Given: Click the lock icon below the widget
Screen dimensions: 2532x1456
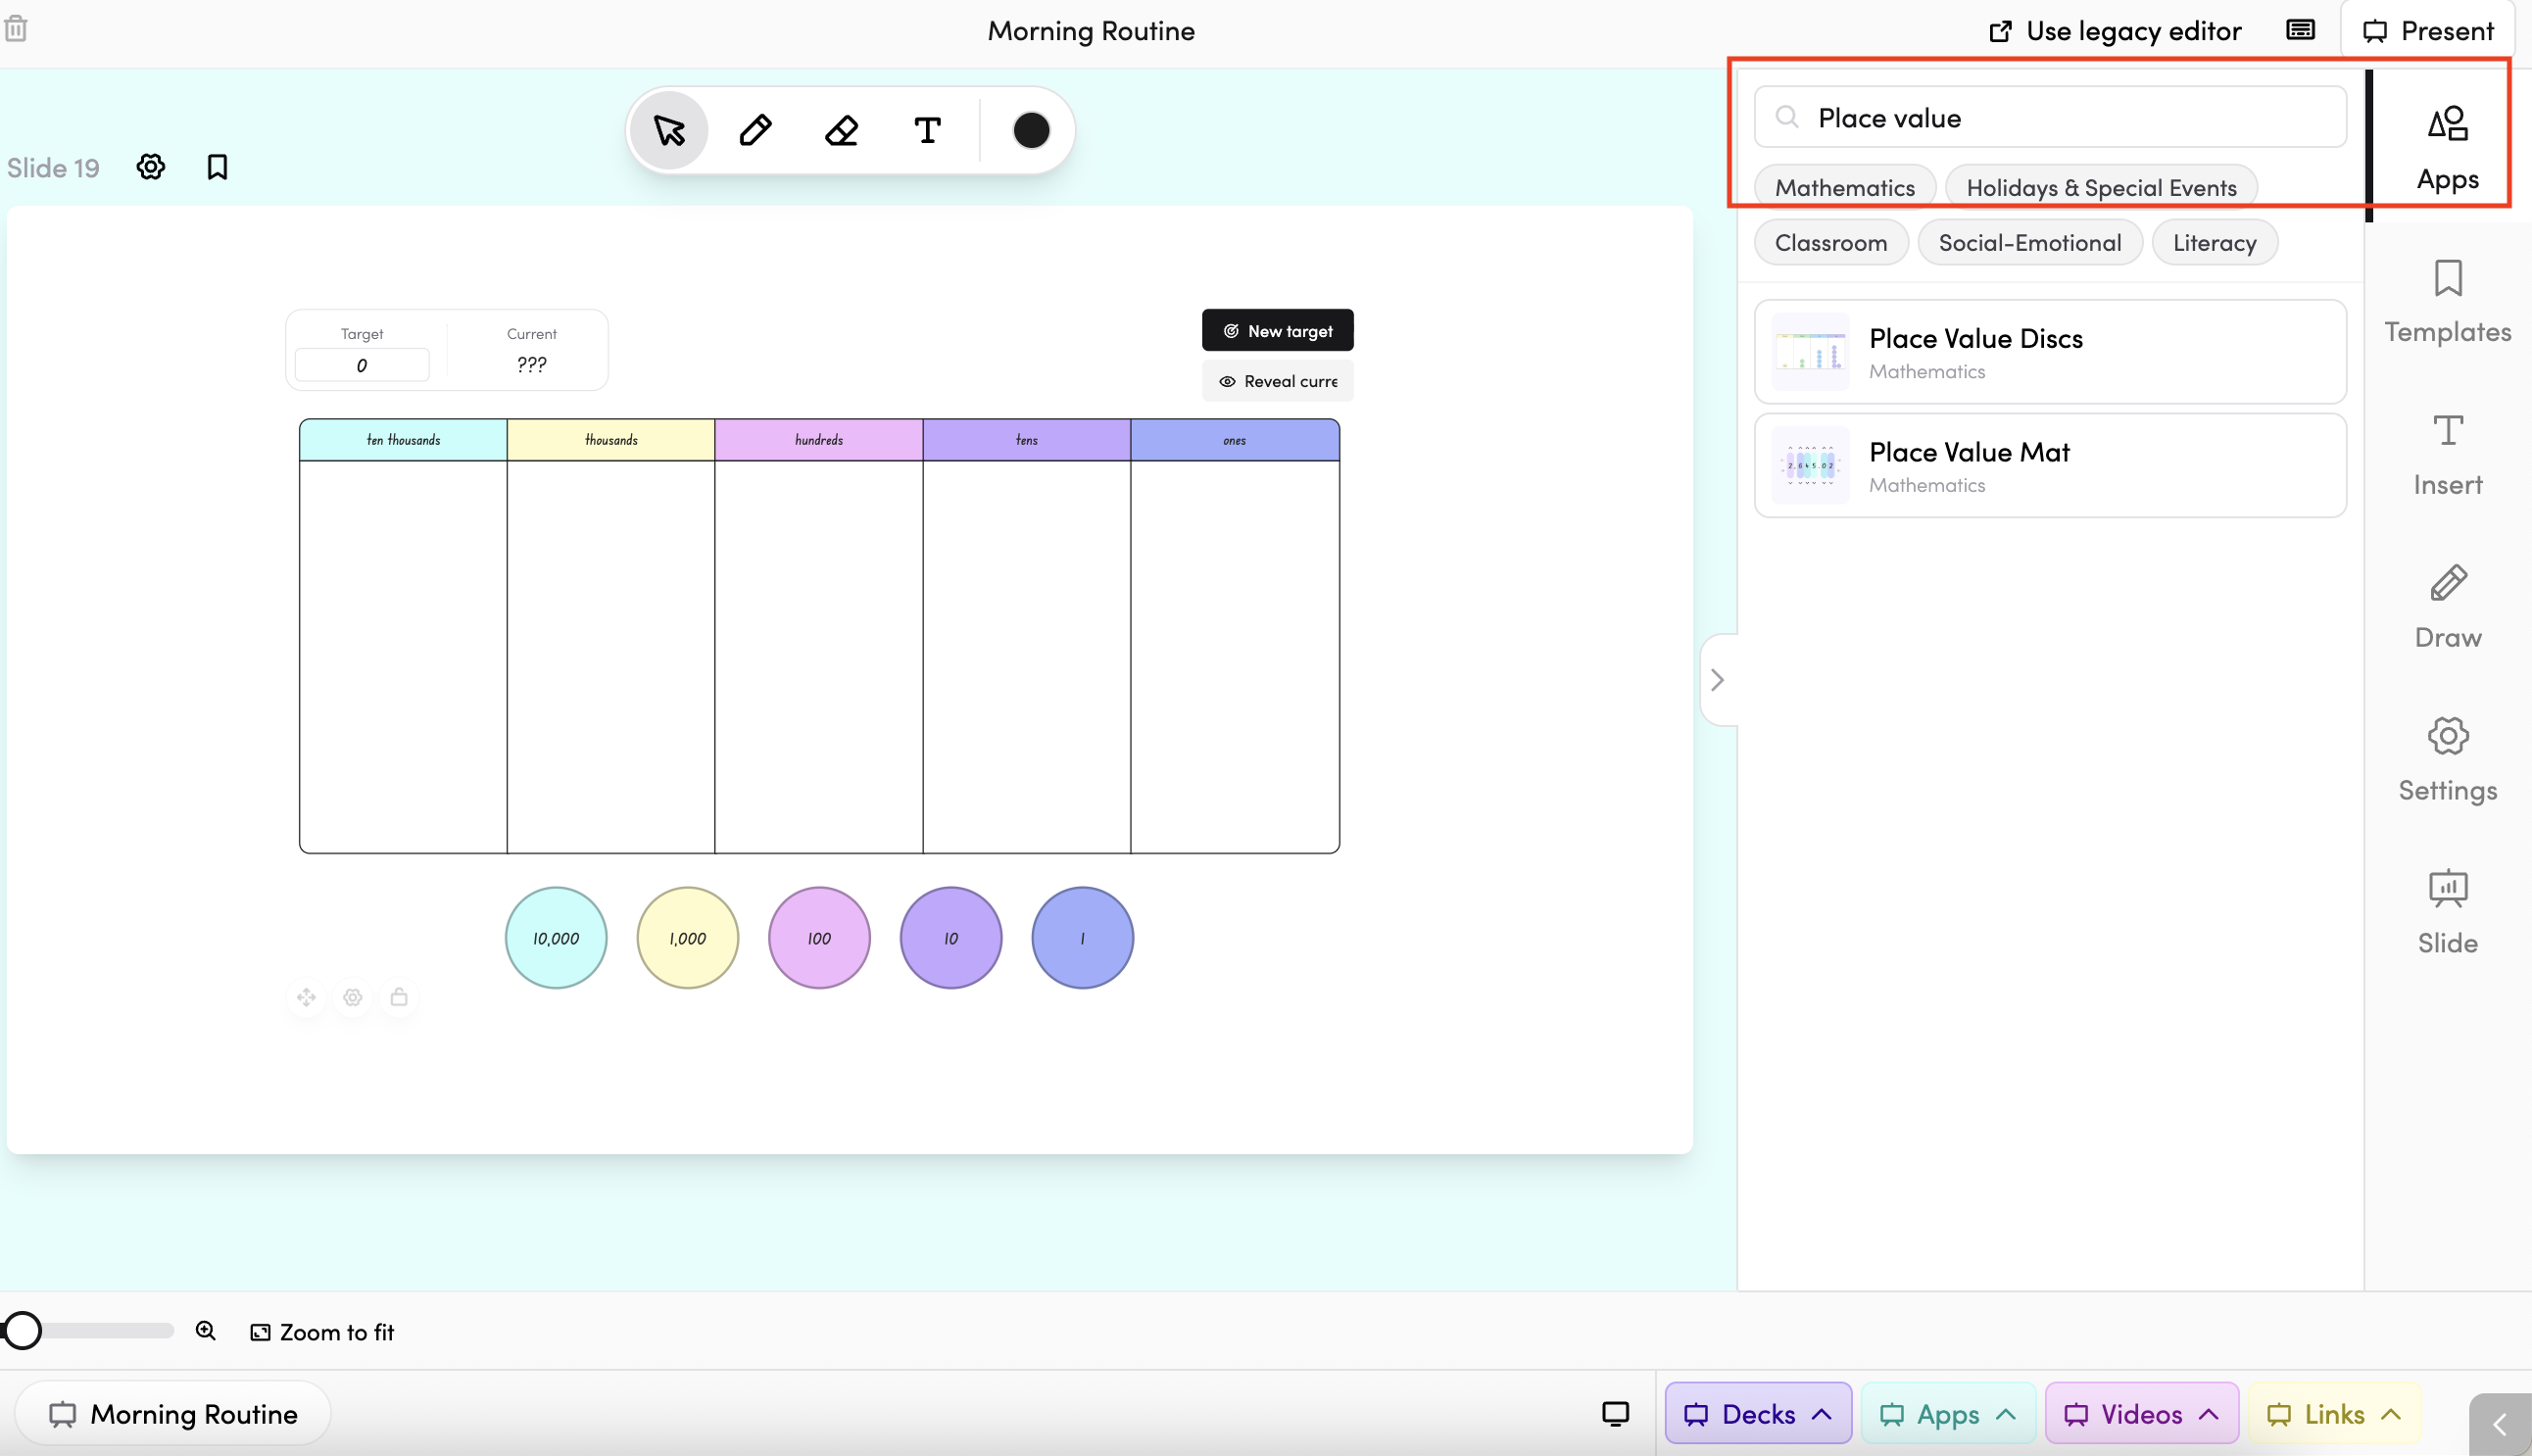Looking at the screenshot, I should point(399,997).
